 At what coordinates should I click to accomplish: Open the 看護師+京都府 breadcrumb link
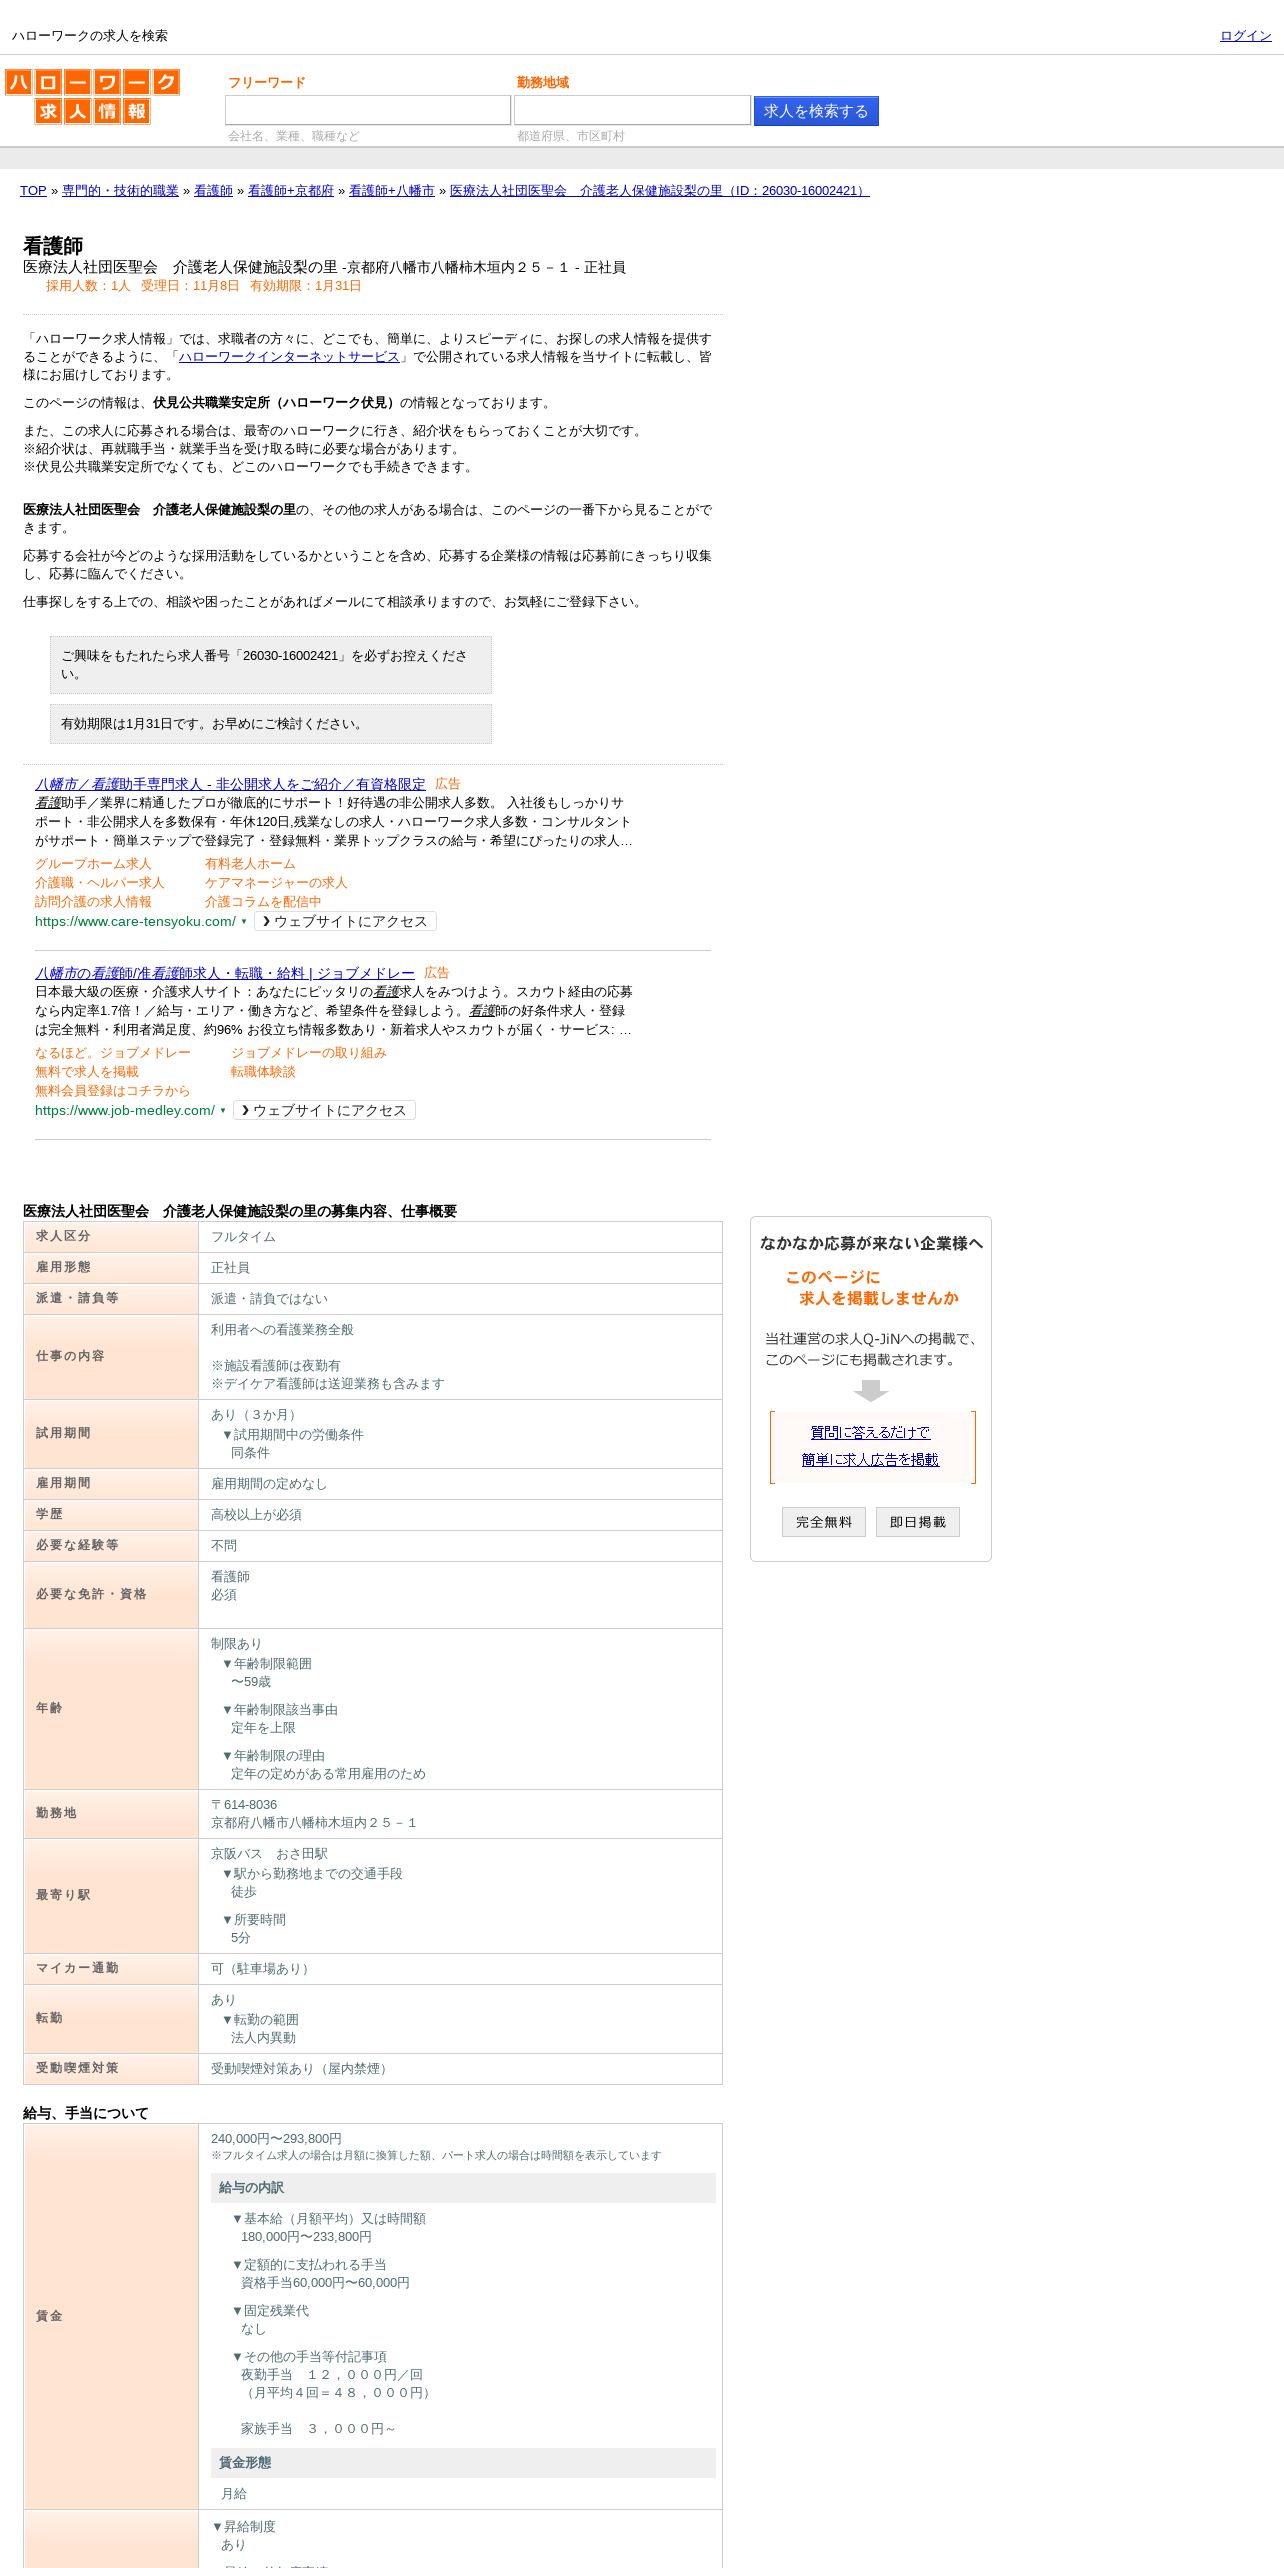pos(291,191)
